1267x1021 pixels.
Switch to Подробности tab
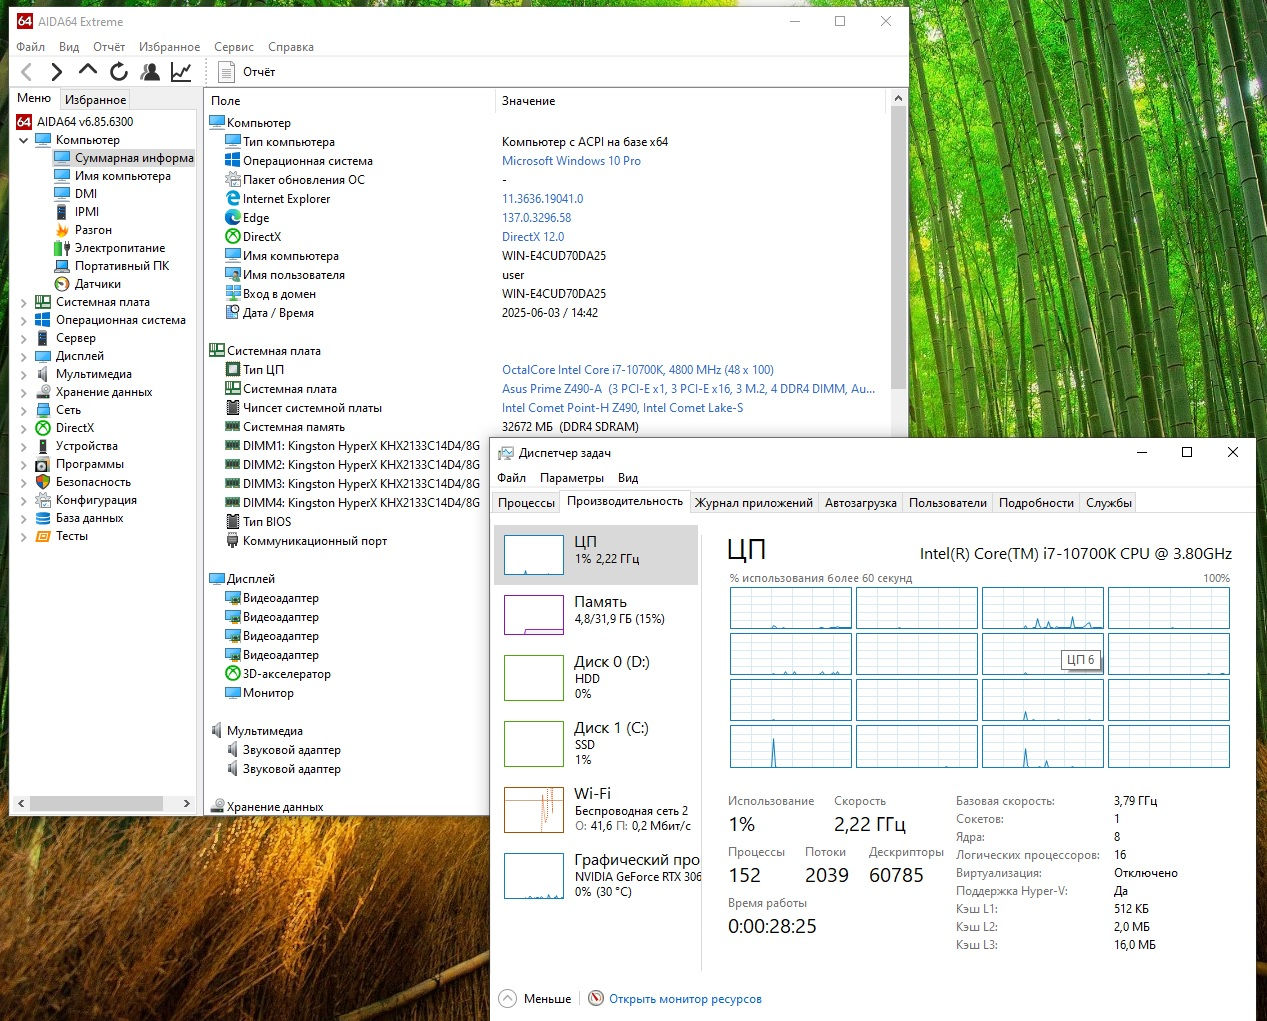1036,503
